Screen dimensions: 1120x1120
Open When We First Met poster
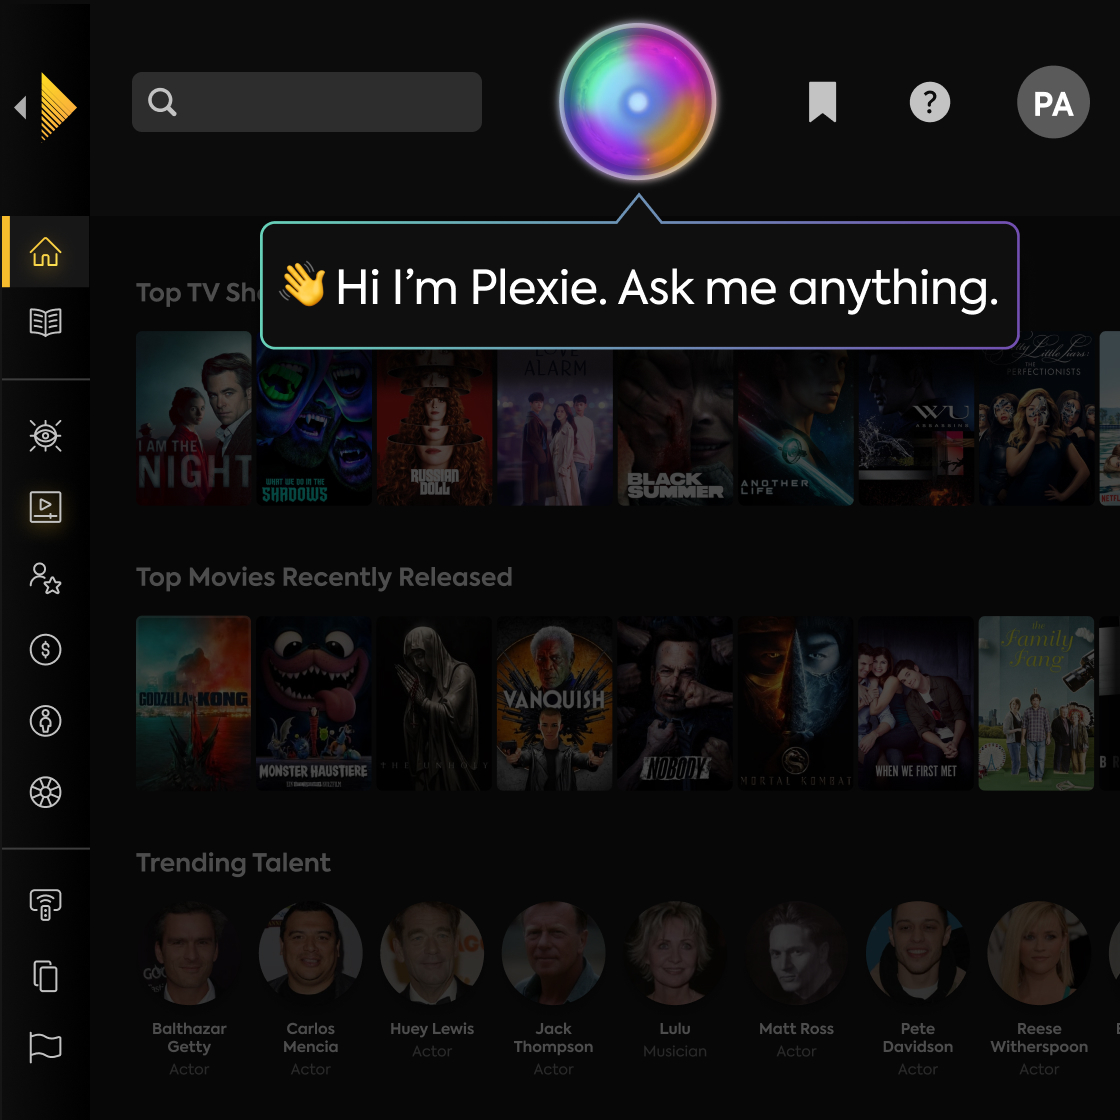916,703
